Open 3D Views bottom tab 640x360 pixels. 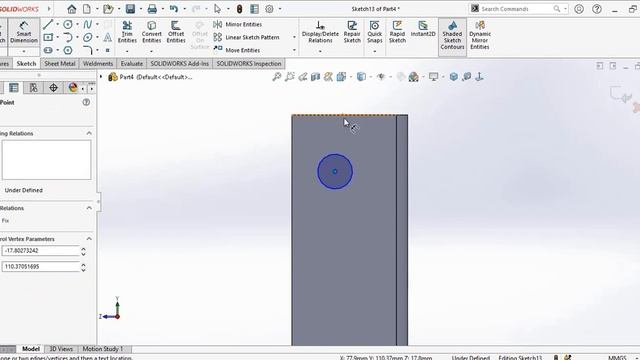[61, 349]
